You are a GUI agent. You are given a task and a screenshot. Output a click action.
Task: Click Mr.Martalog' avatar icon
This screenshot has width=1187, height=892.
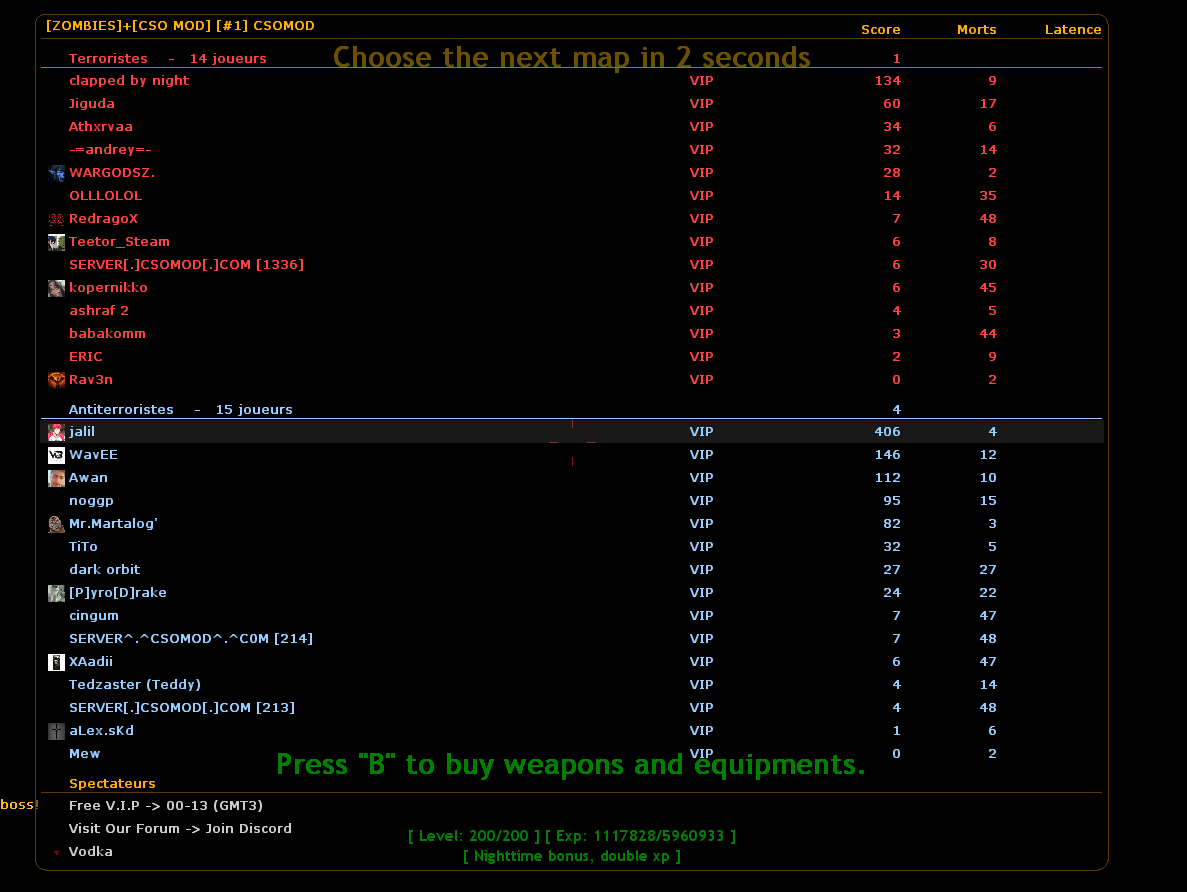click(56, 524)
